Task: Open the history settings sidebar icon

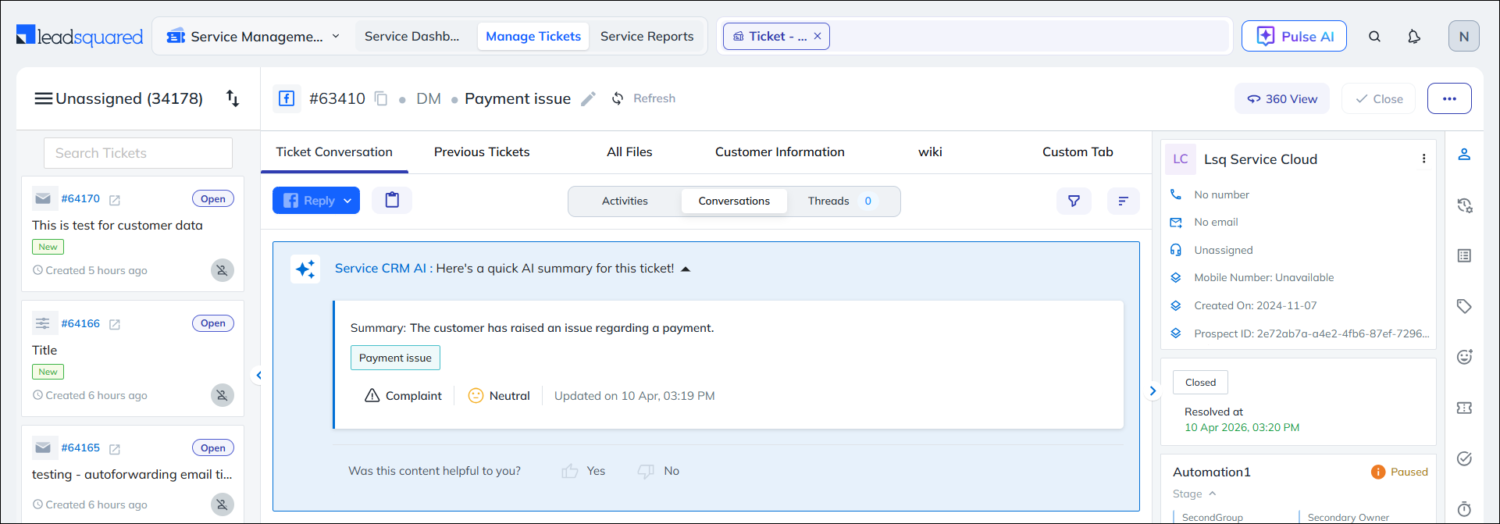Action: pos(1465,205)
